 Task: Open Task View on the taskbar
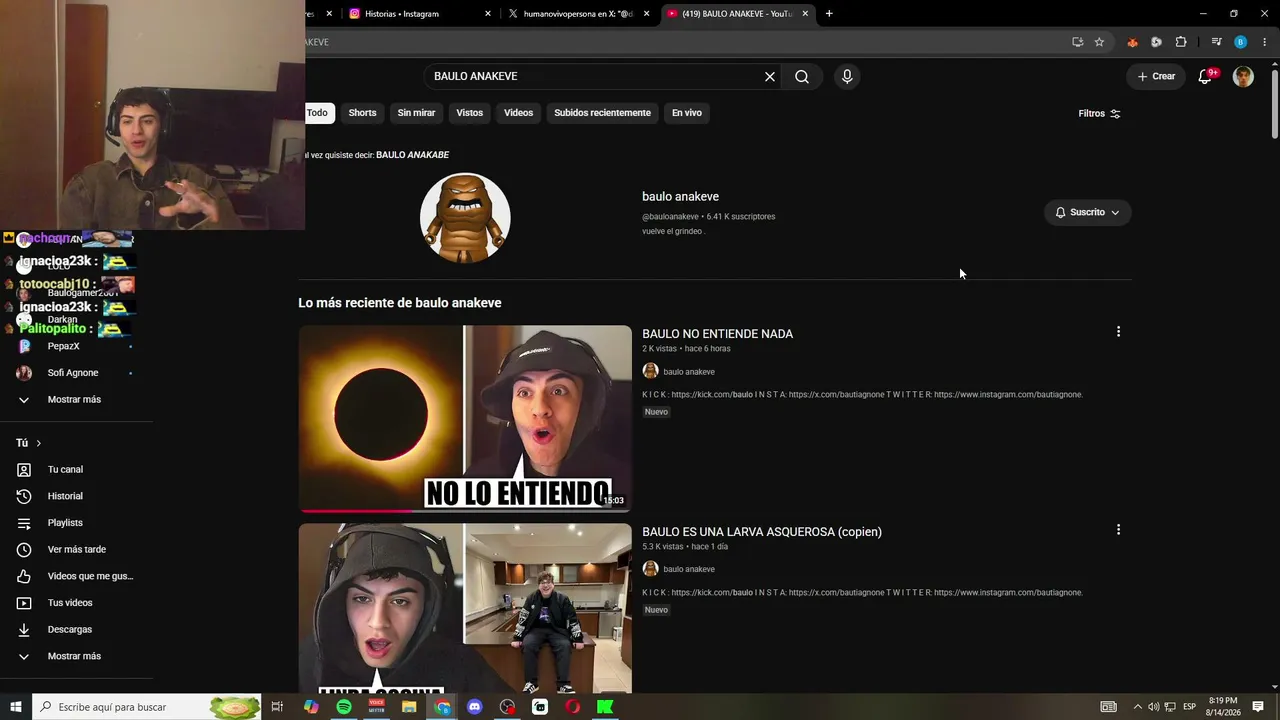coord(277,707)
